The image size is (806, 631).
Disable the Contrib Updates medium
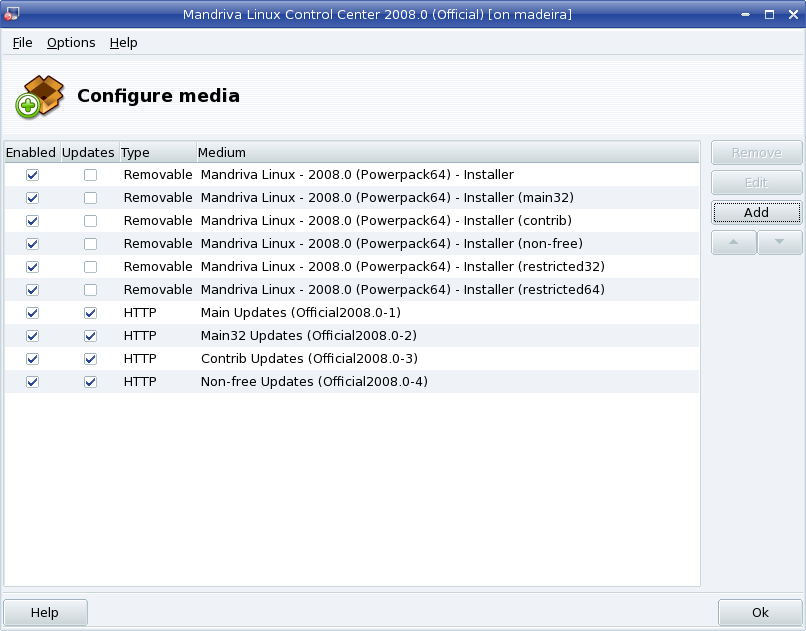(32, 359)
